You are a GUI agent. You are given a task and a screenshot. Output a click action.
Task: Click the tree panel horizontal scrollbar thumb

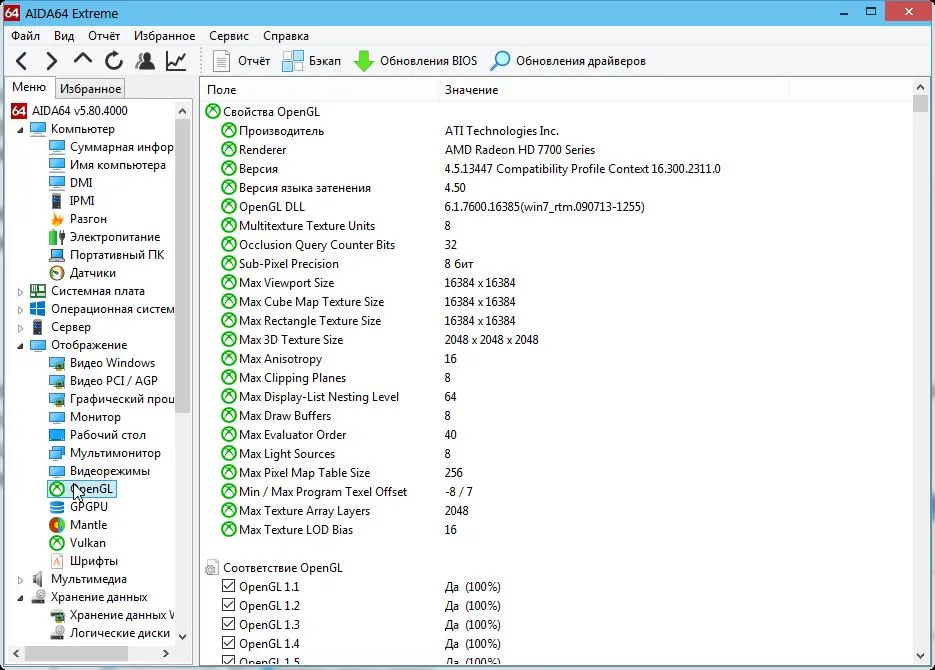point(76,653)
